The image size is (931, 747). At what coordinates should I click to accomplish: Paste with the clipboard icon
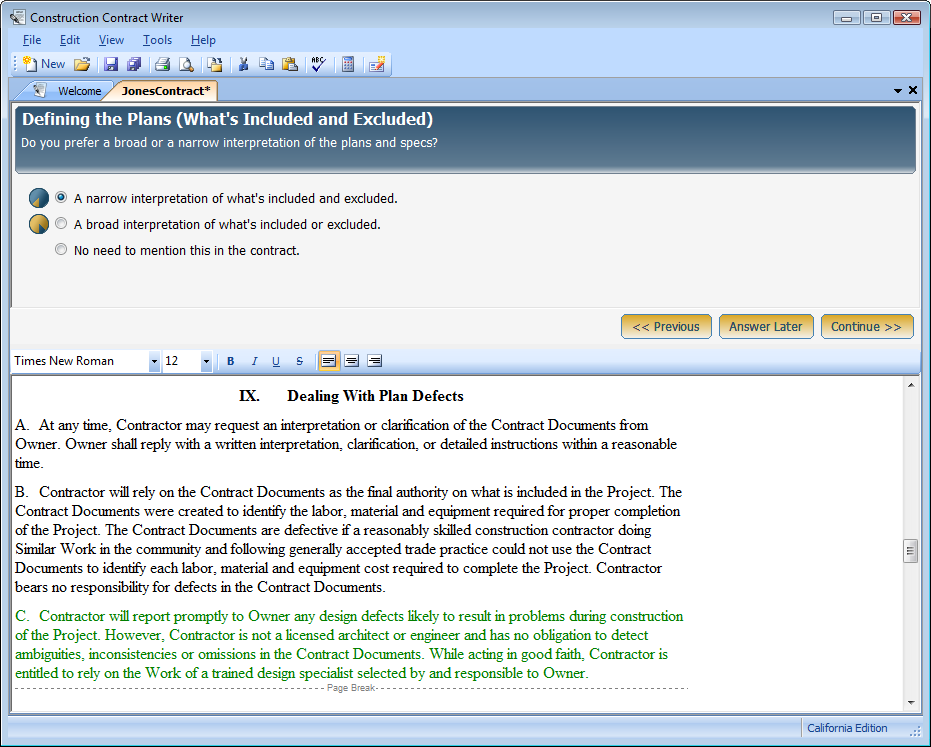coord(290,64)
